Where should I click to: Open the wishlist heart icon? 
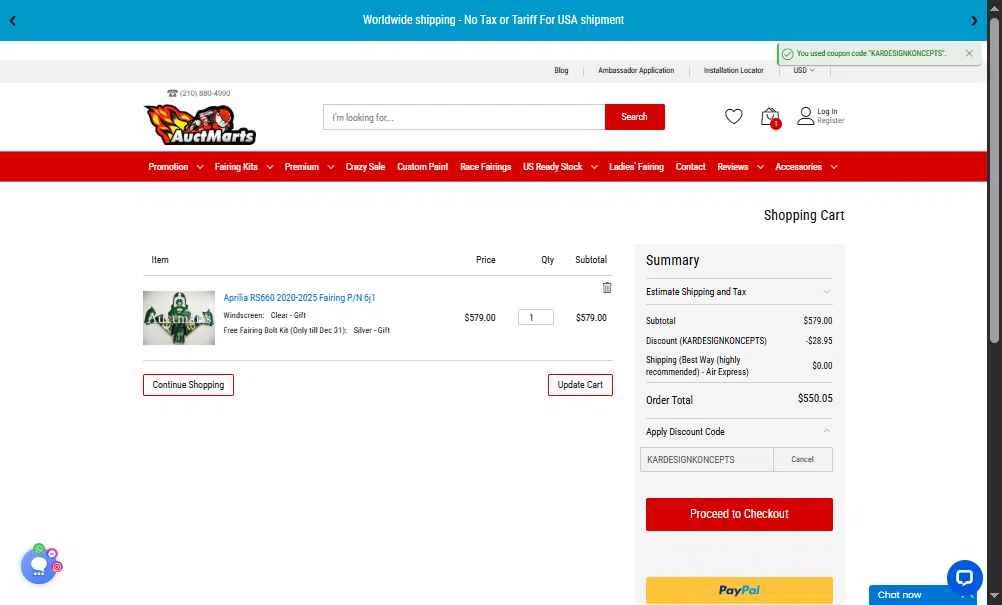click(734, 116)
